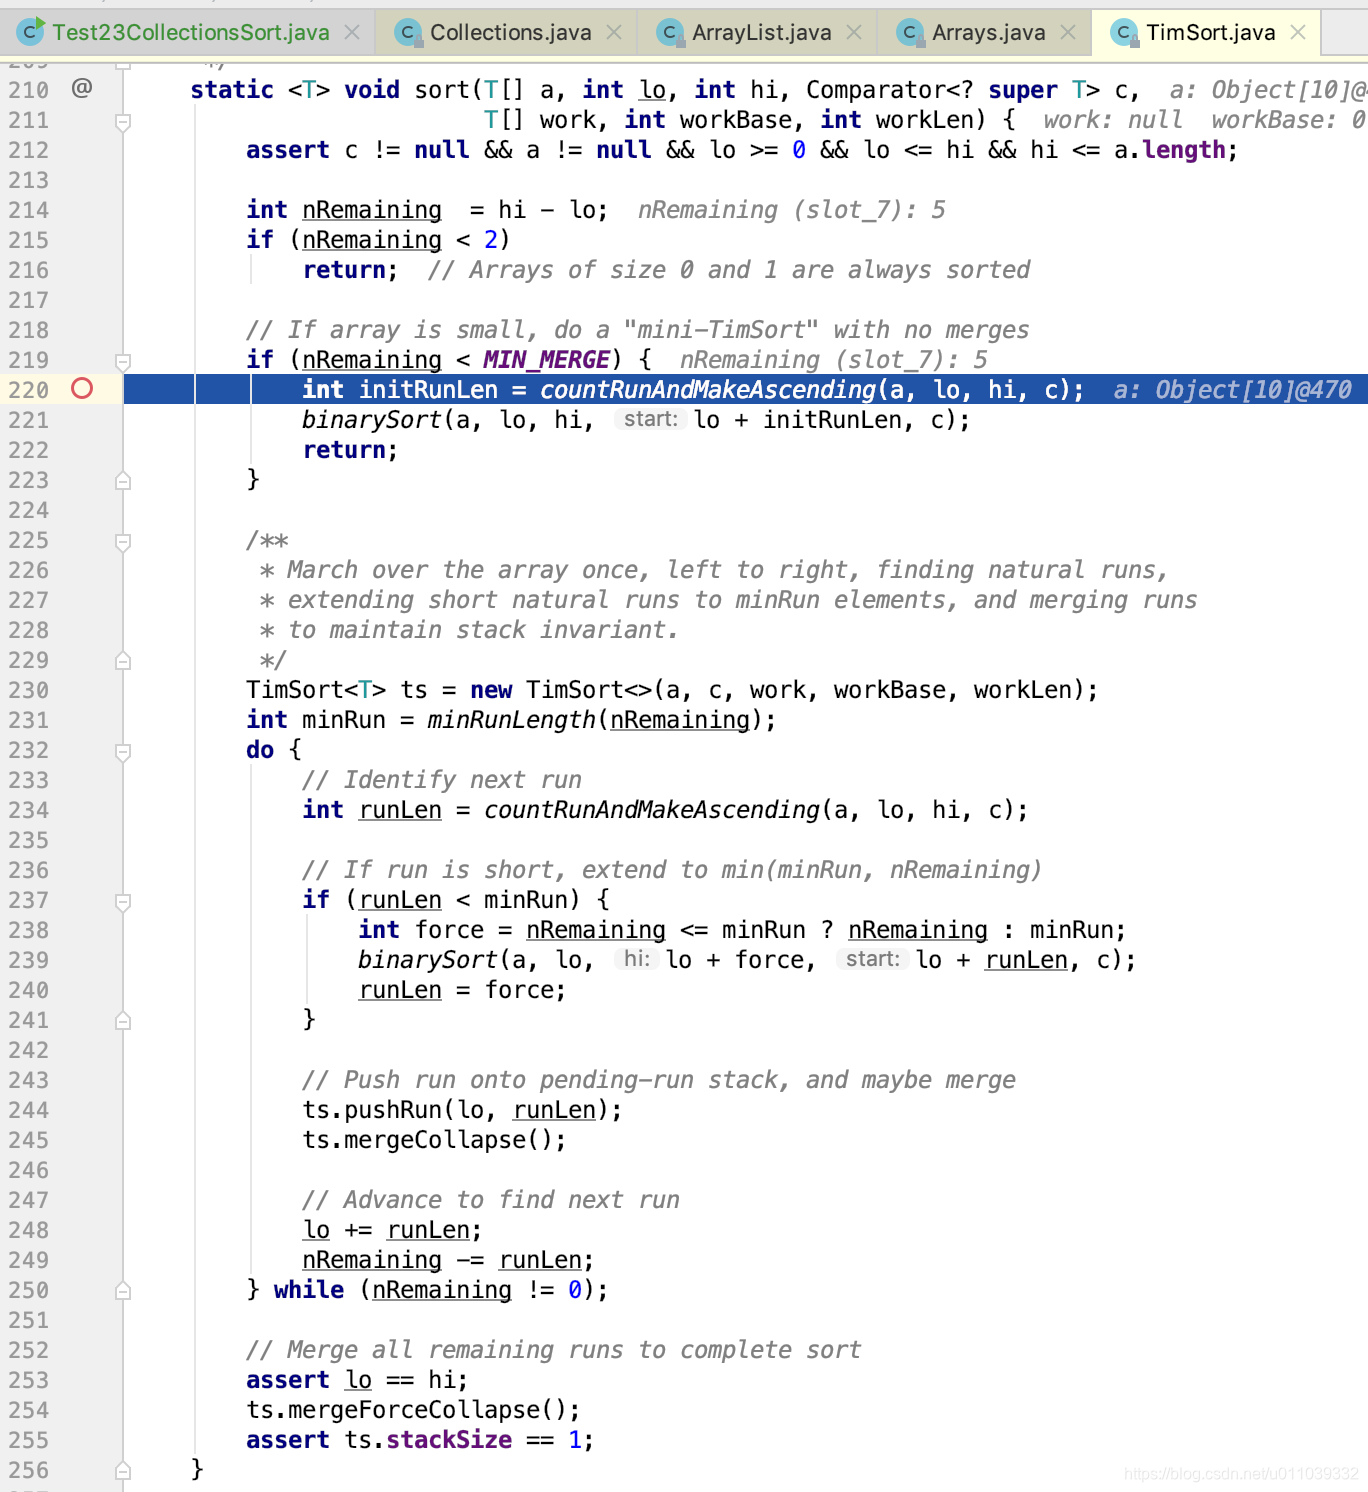Toggle a breakpoint at line 244 gutter
The width and height of the screenshot is (1368, 1492).
point(84,1110)
